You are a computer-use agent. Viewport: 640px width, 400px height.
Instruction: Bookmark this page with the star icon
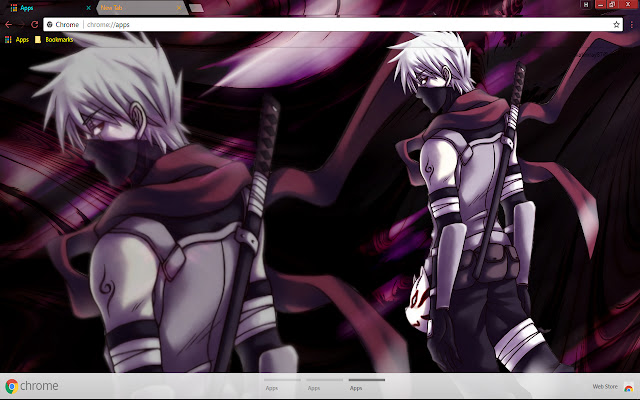[616, 24]
